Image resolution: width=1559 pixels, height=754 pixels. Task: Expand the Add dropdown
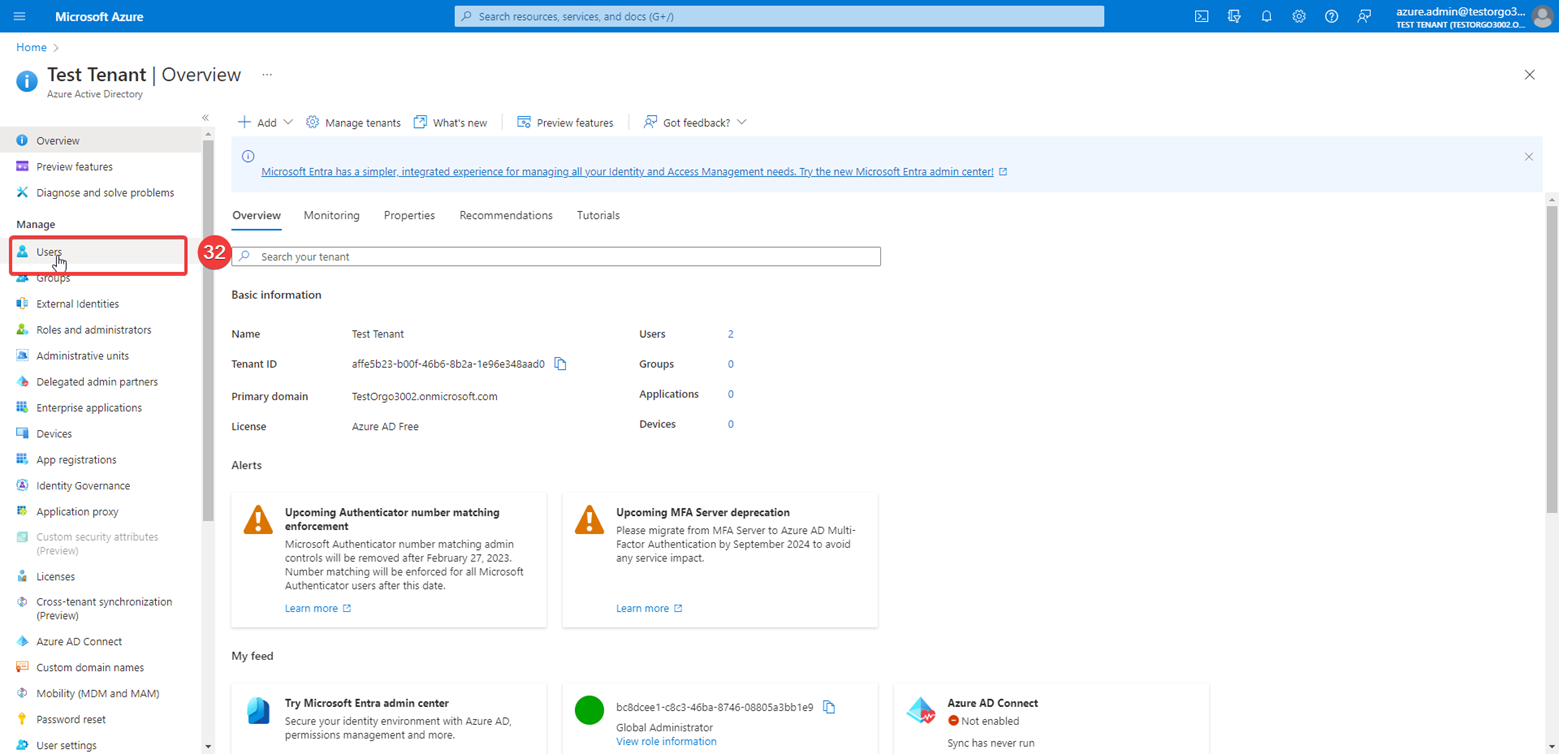pyautogui.click(x=265, y=122)
